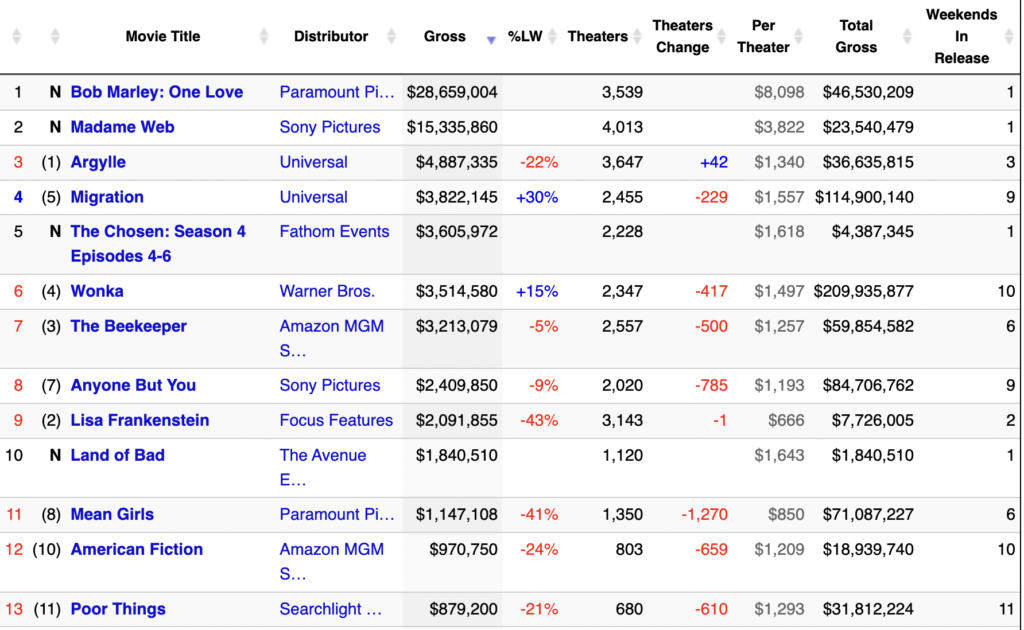
Task: Click the $3,605,972 gross cell
Action: [x=456, y=232]
